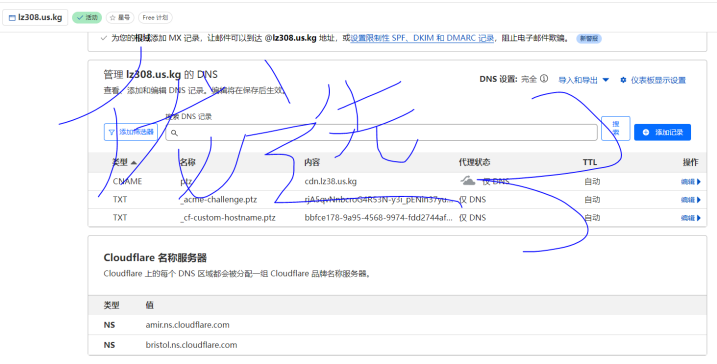Open the SPF, DKIM and DMARC link
The height and width of the screenshot is (364, 717).
tap(422, 38)
